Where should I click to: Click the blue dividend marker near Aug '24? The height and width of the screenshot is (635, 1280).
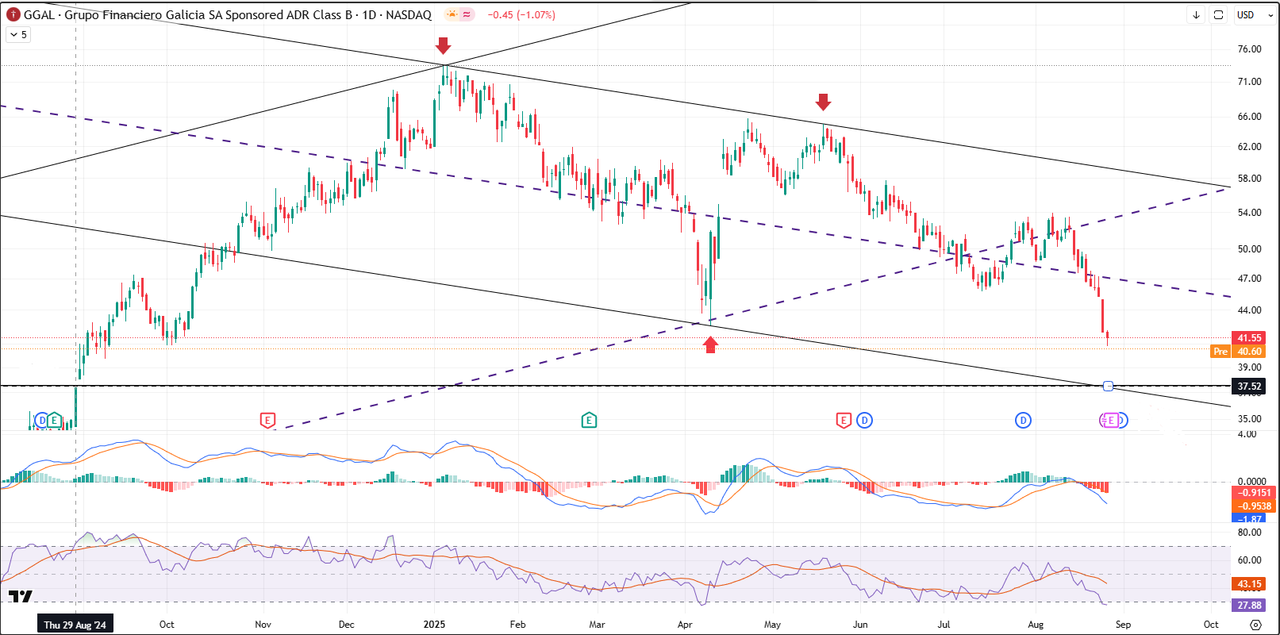pos(41,420)
